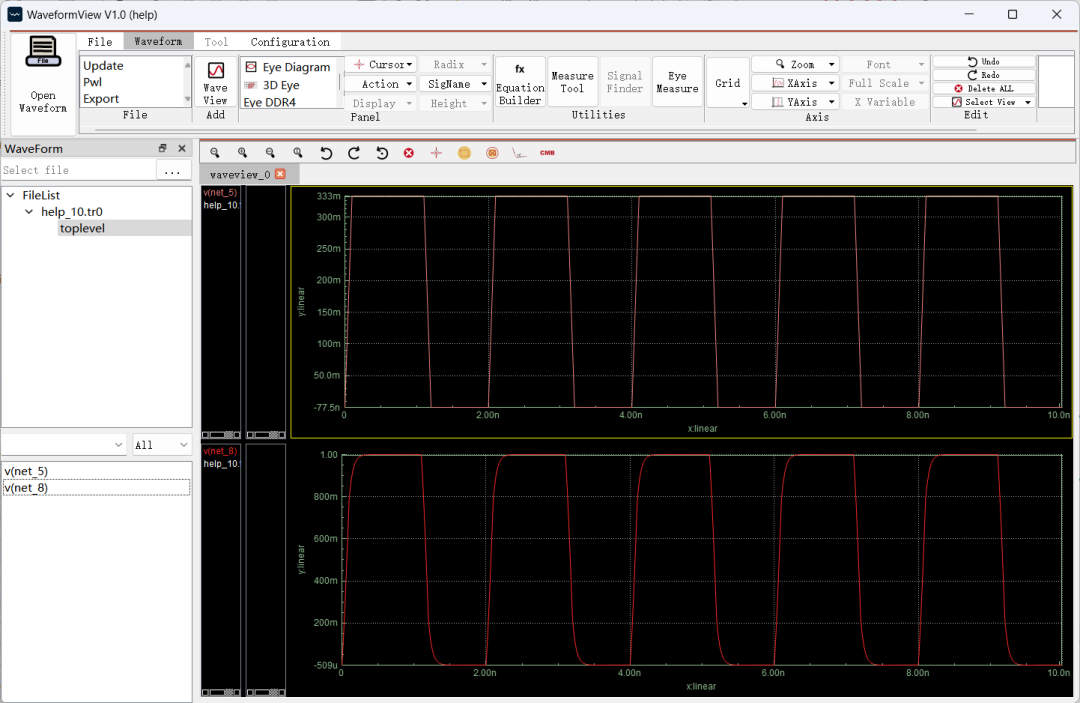
Task: Click the circled orange image icon
Action: pyautogui.click(x=492, y=153)
